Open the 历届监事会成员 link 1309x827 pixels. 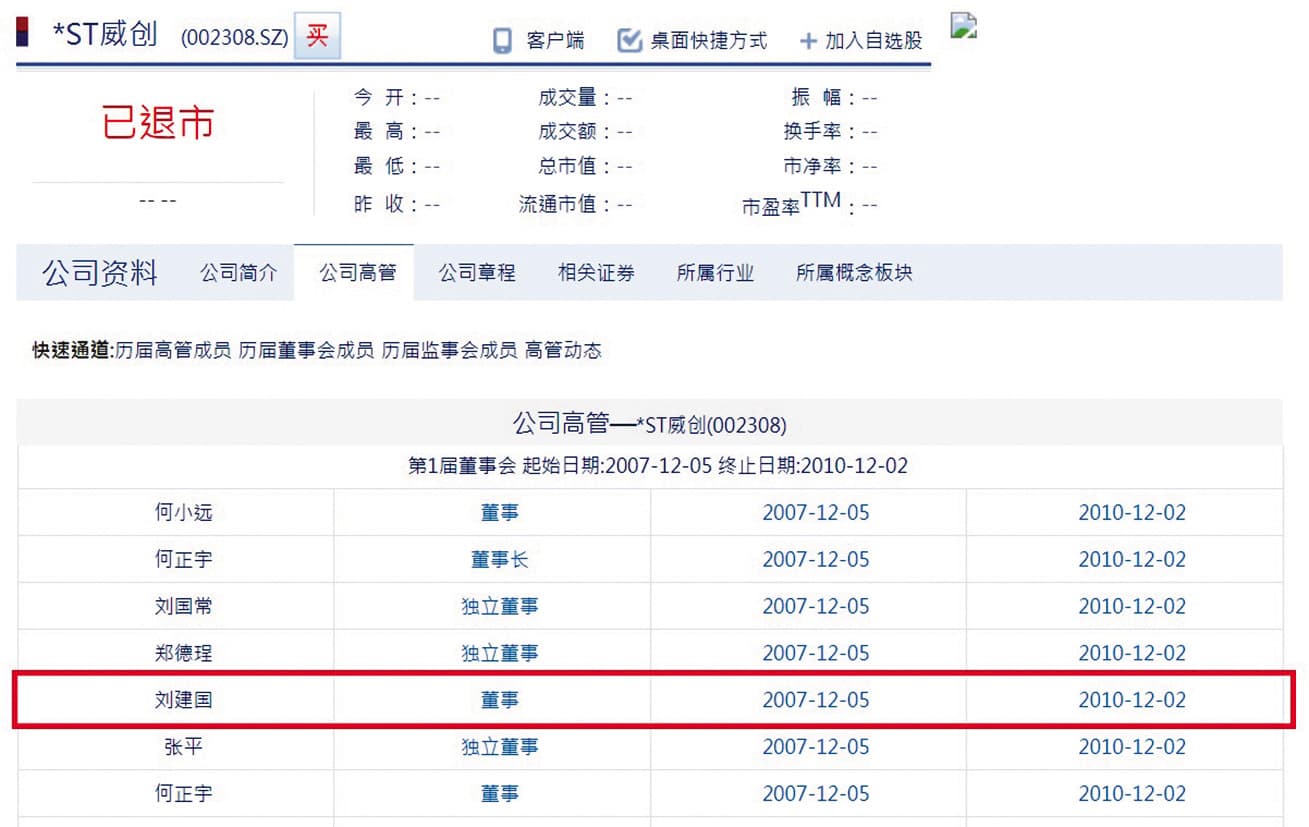[x=449, y=350]
